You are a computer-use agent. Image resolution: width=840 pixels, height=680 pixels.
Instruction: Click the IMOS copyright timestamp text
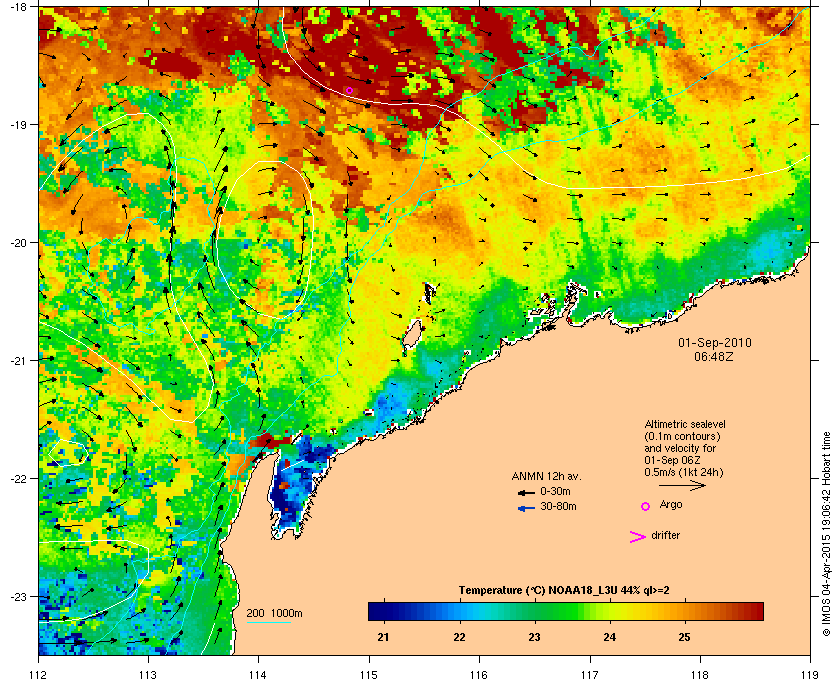[826, 533]
